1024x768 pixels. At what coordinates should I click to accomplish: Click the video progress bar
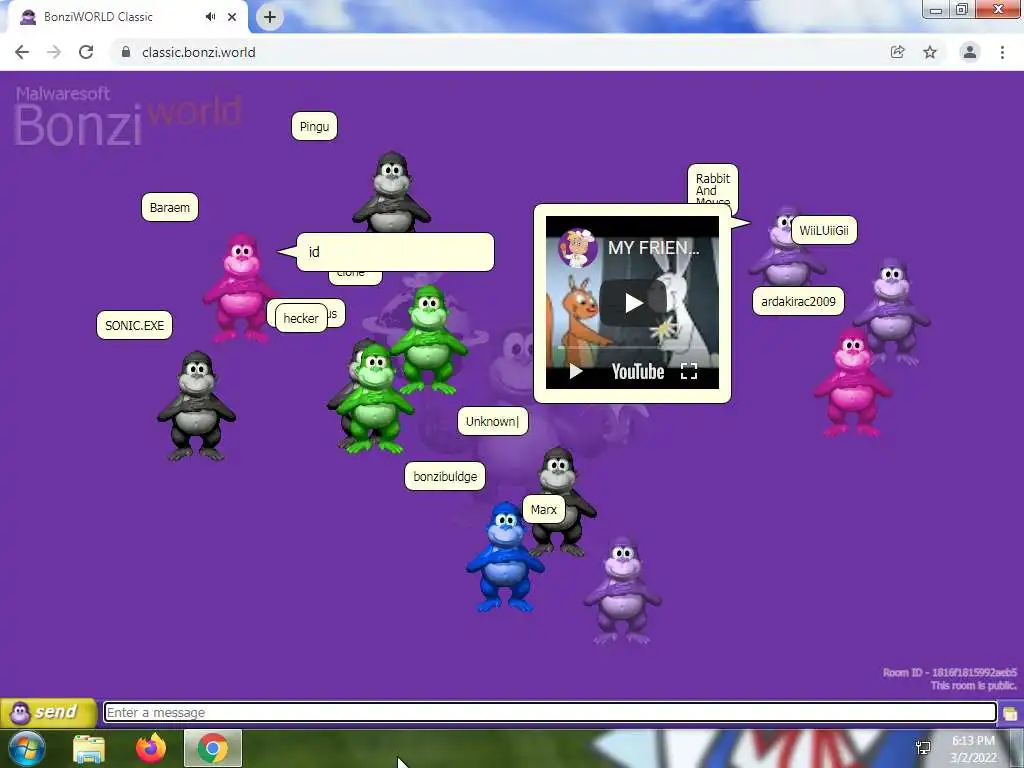click(x=632, y=348)
